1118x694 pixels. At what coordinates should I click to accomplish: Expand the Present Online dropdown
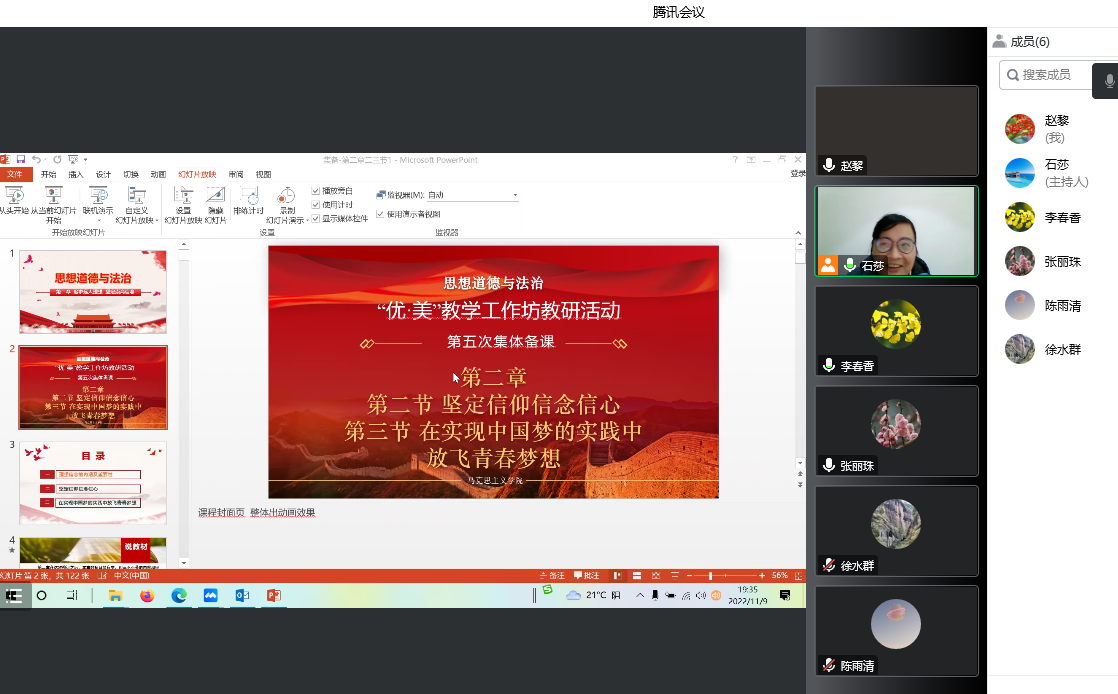click(98, 221)
